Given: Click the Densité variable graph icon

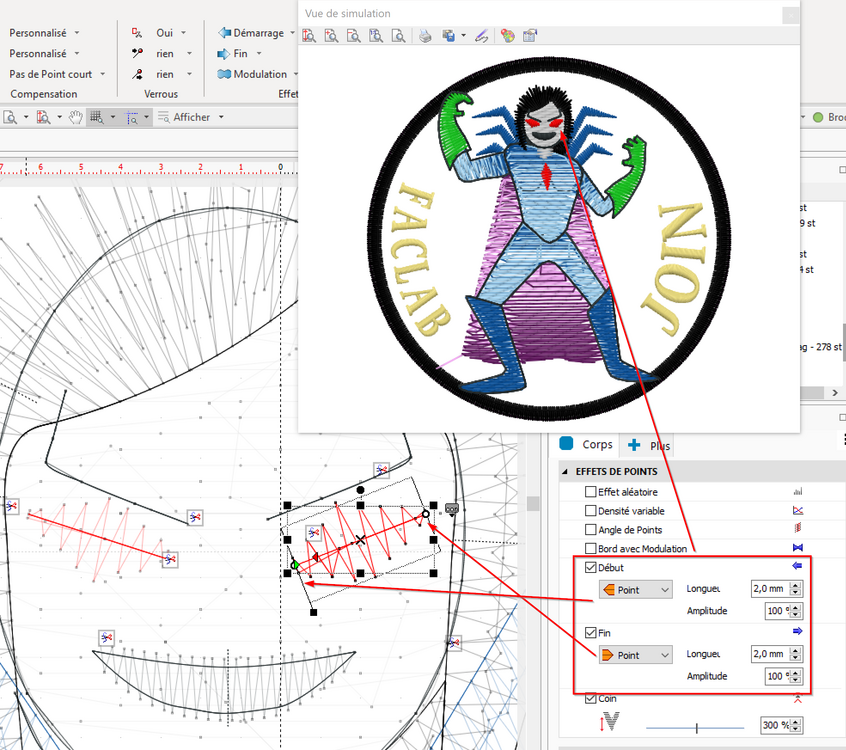Looking at the screenshot, I should pyautogui.click(x=798, y=510).
